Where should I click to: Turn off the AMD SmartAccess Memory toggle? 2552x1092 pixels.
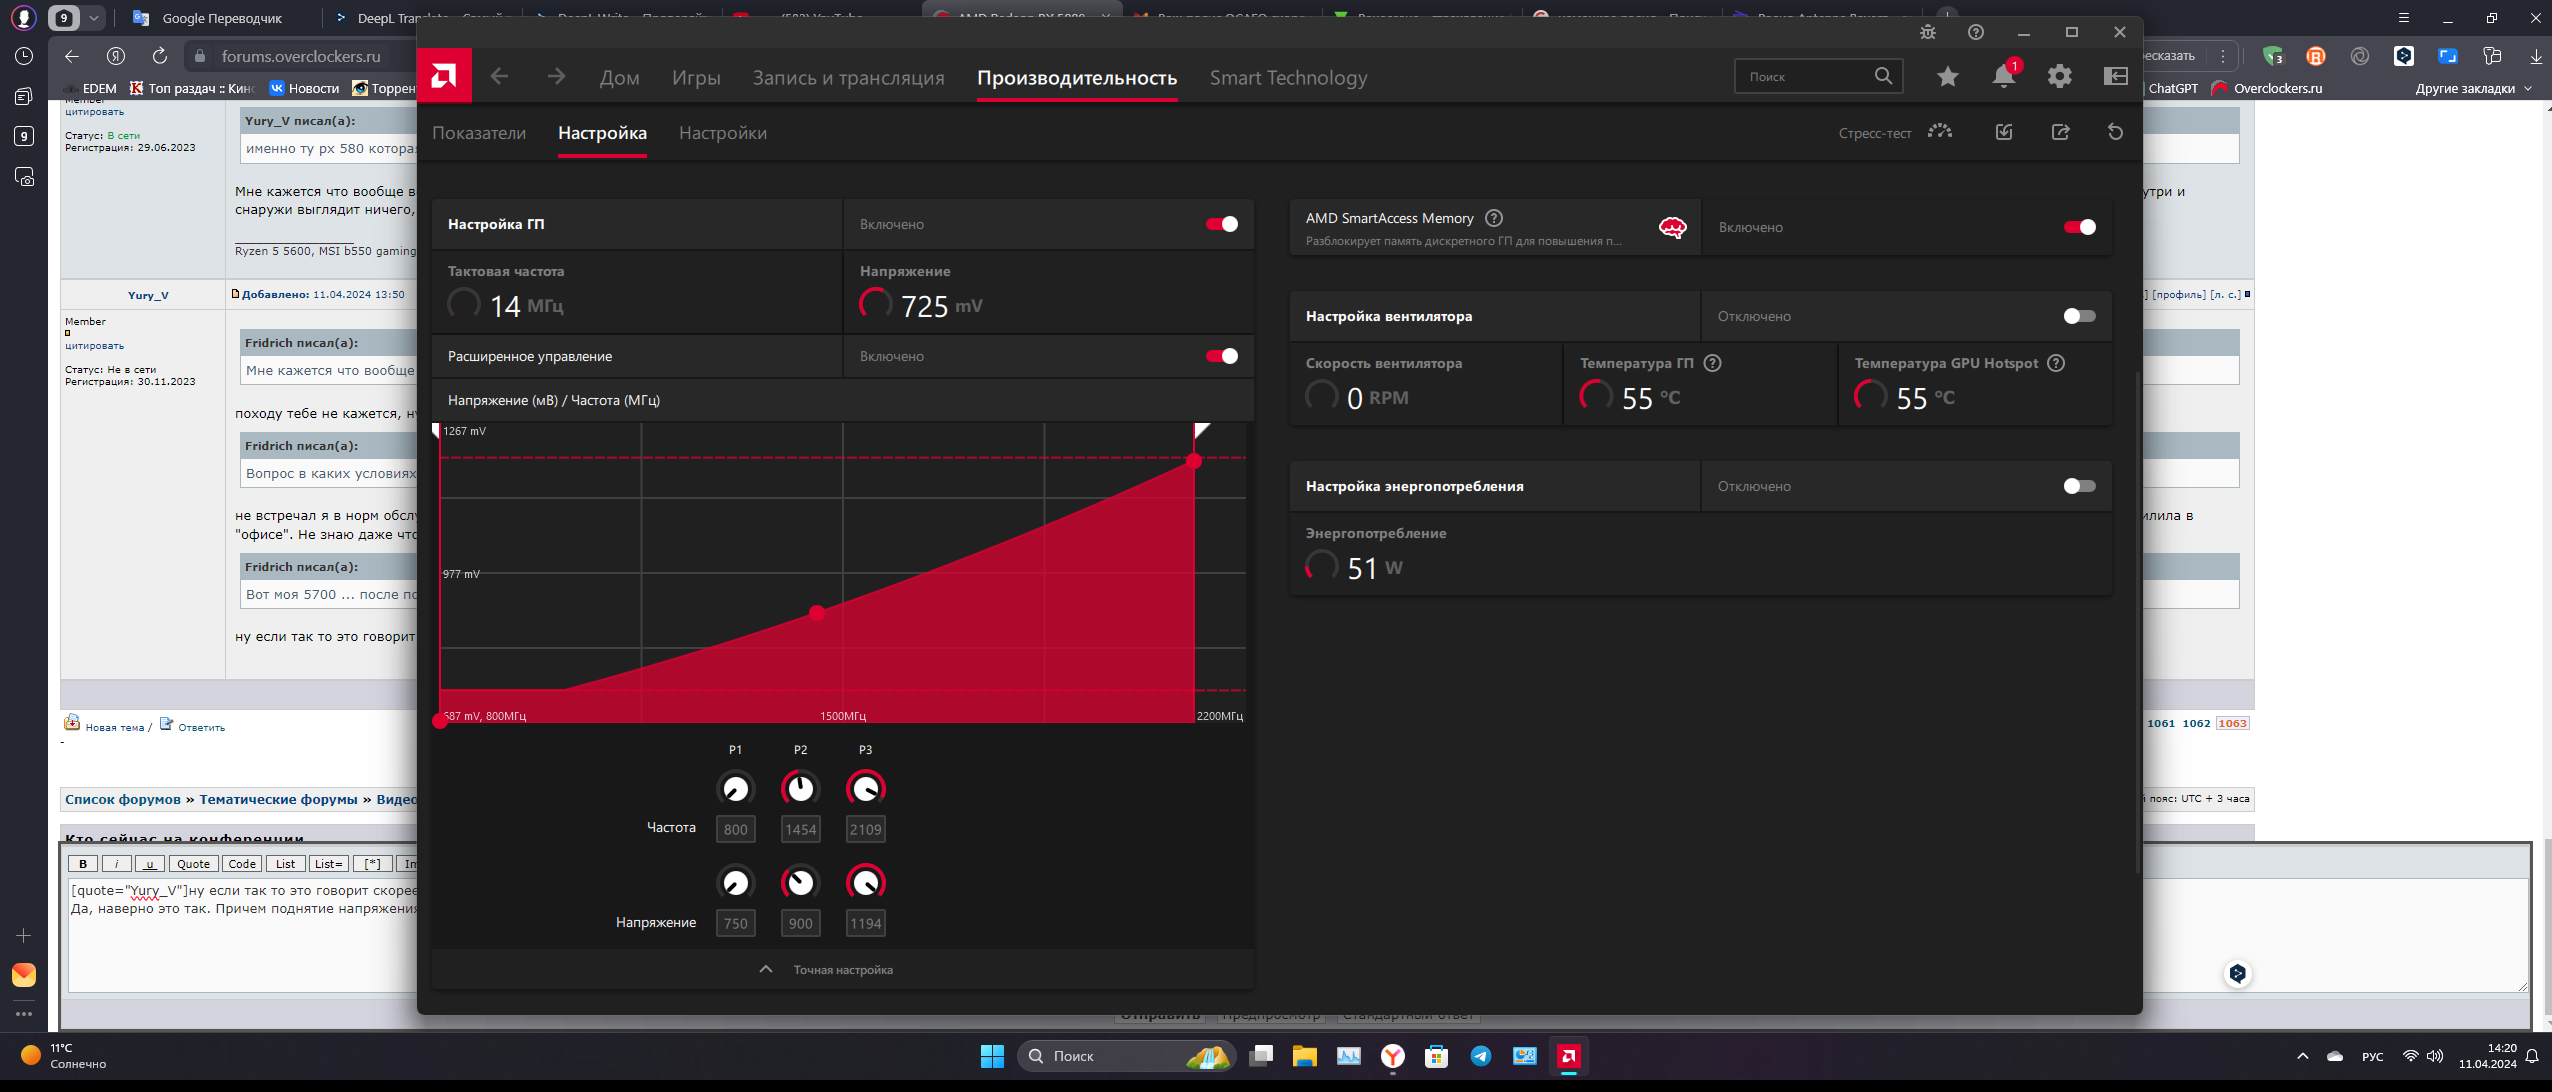pos(2079,227)
